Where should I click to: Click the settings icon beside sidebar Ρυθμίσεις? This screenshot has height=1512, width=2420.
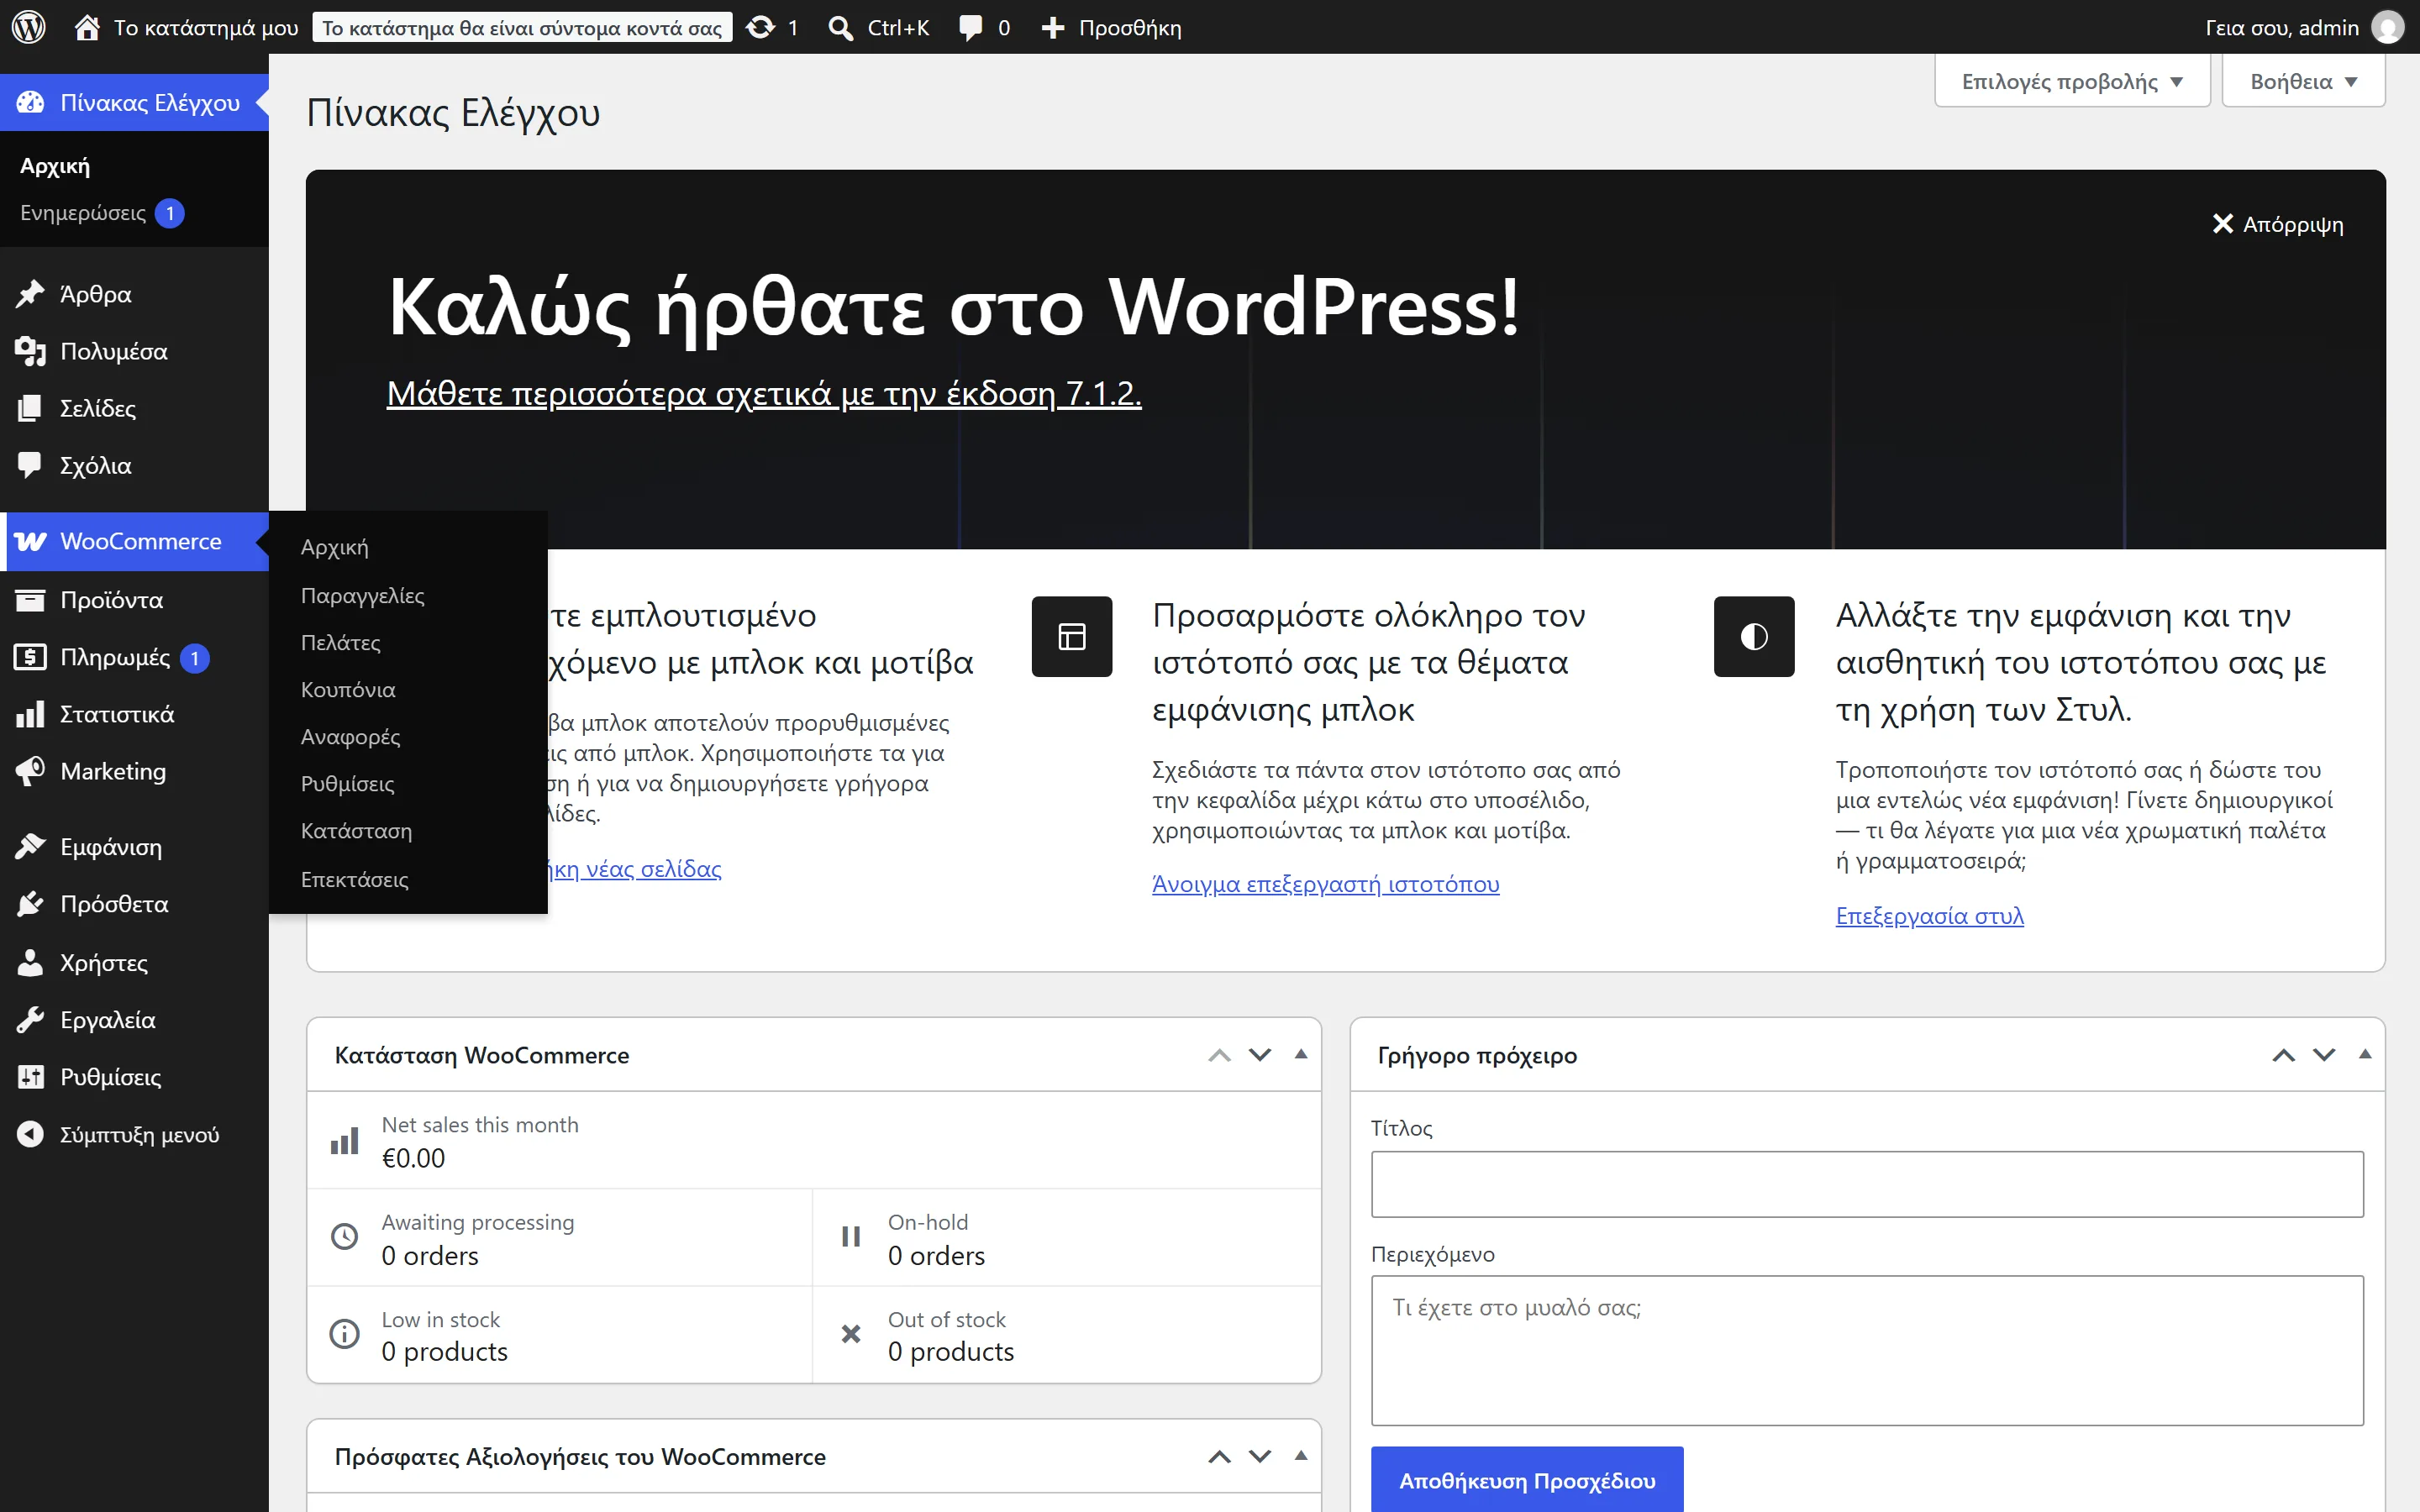(31, 1077)
